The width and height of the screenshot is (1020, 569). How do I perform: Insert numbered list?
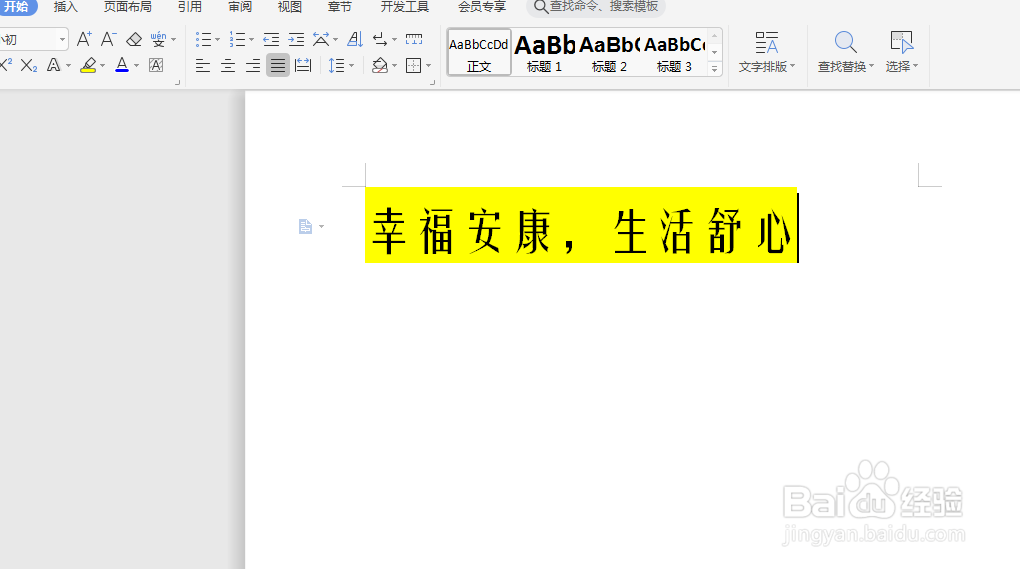point(237,40)
